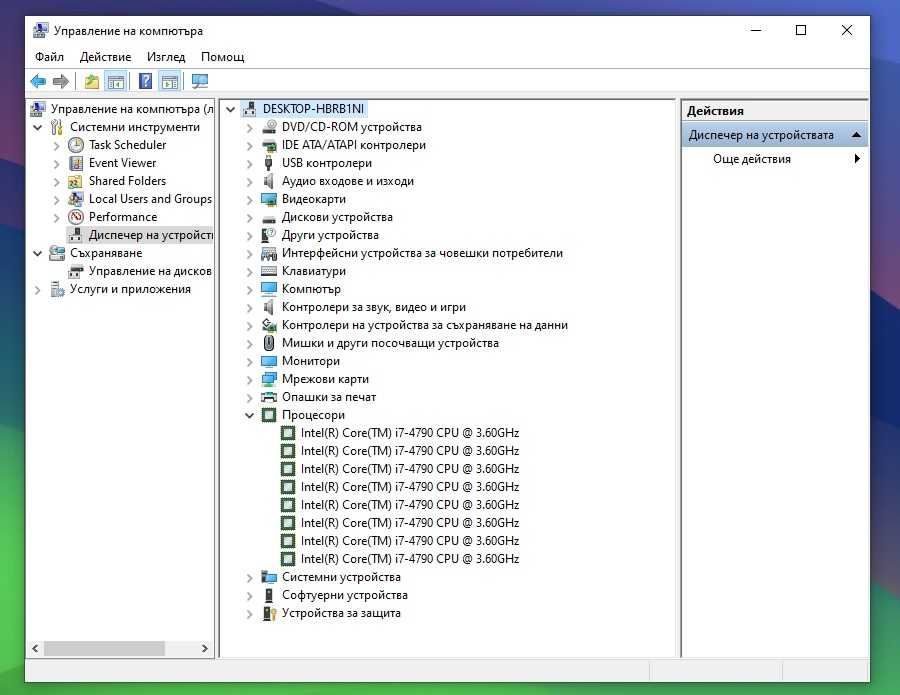Image resolution: width=900 pixels, height=695 pixels.
Task: Open the Файл menu
Action: coord(49,57)
